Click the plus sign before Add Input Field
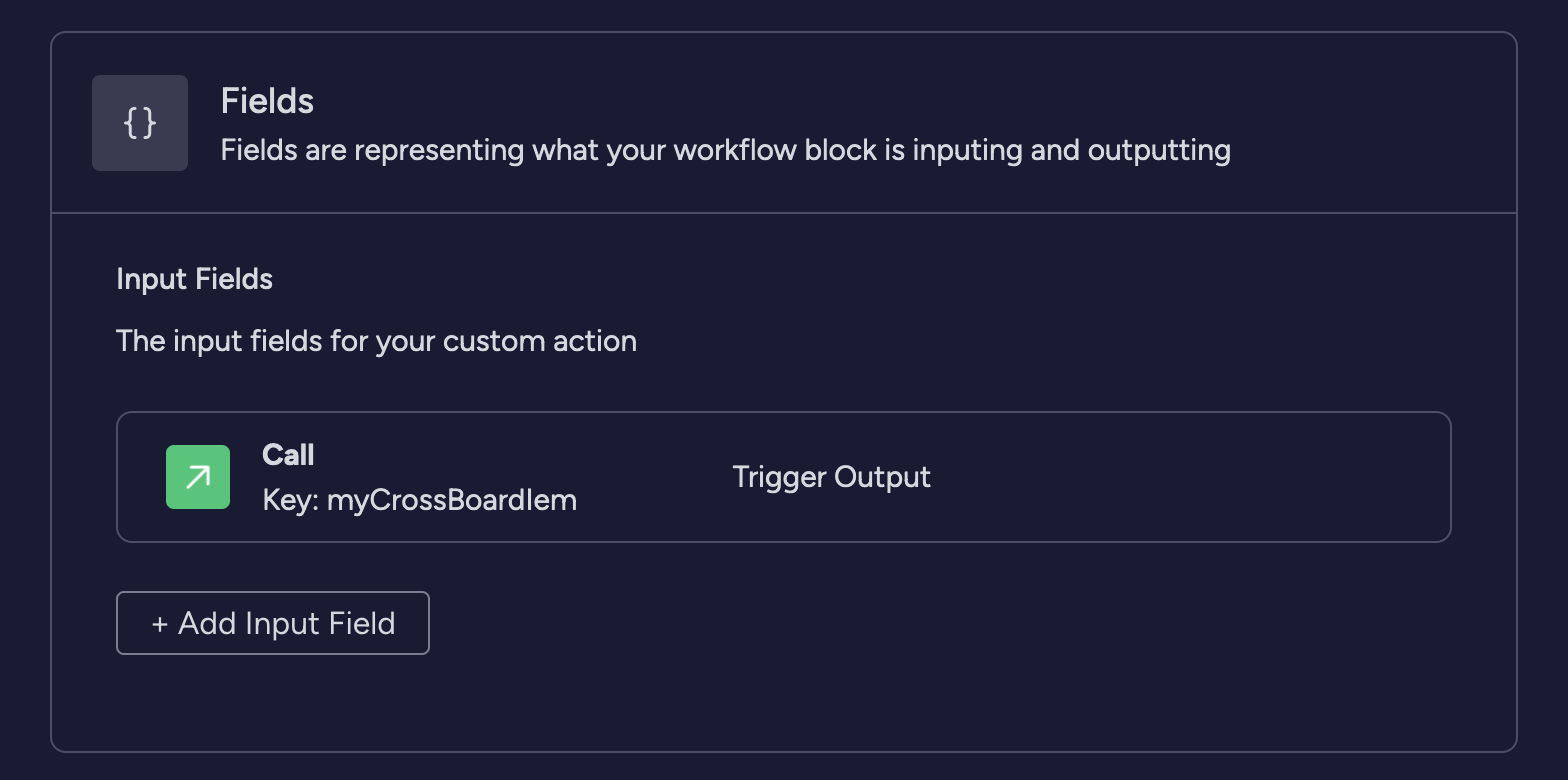Screen dimensions: 1568x780 (x=159, y=624)
